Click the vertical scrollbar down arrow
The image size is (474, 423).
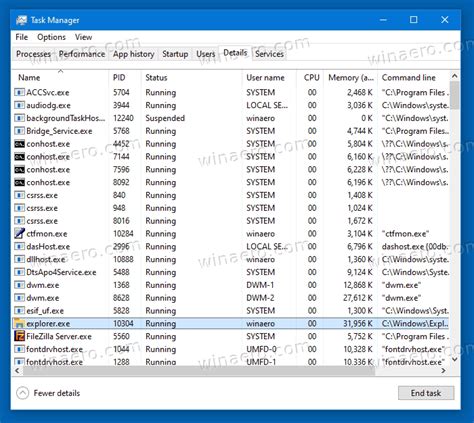click(x=455, y=359)
